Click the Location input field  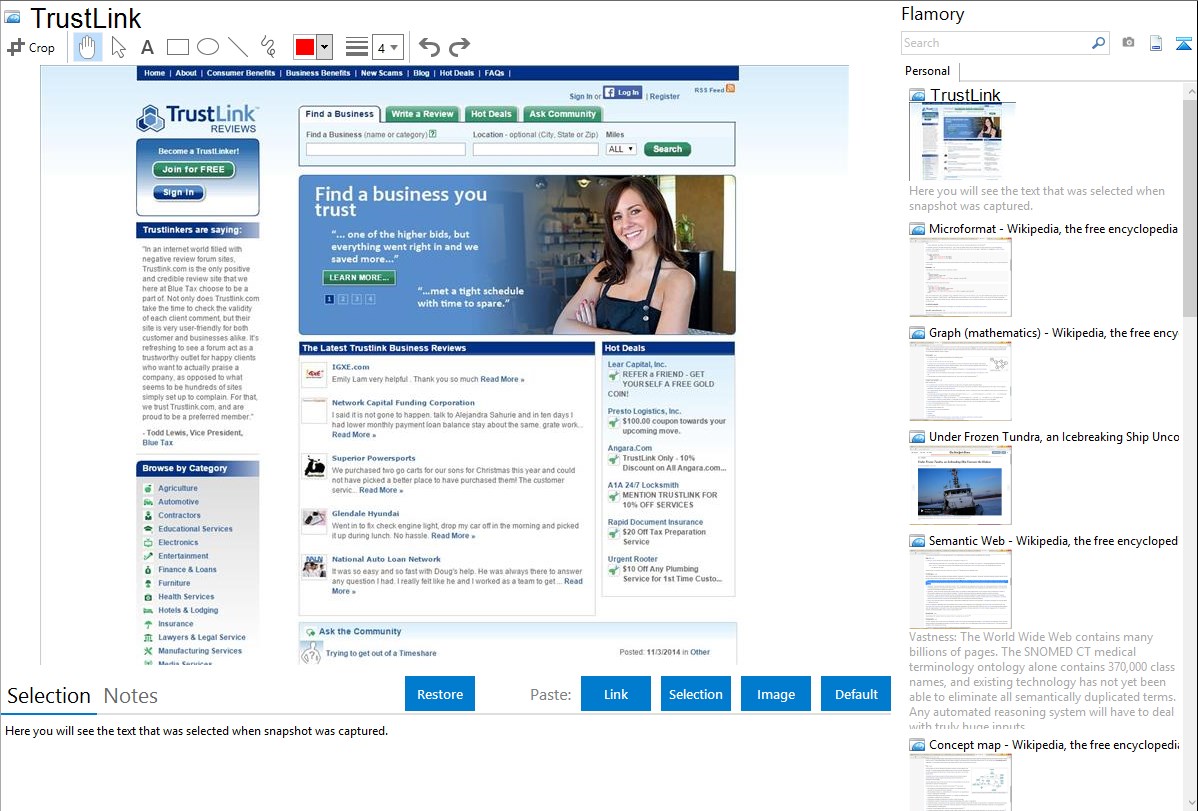536,149
